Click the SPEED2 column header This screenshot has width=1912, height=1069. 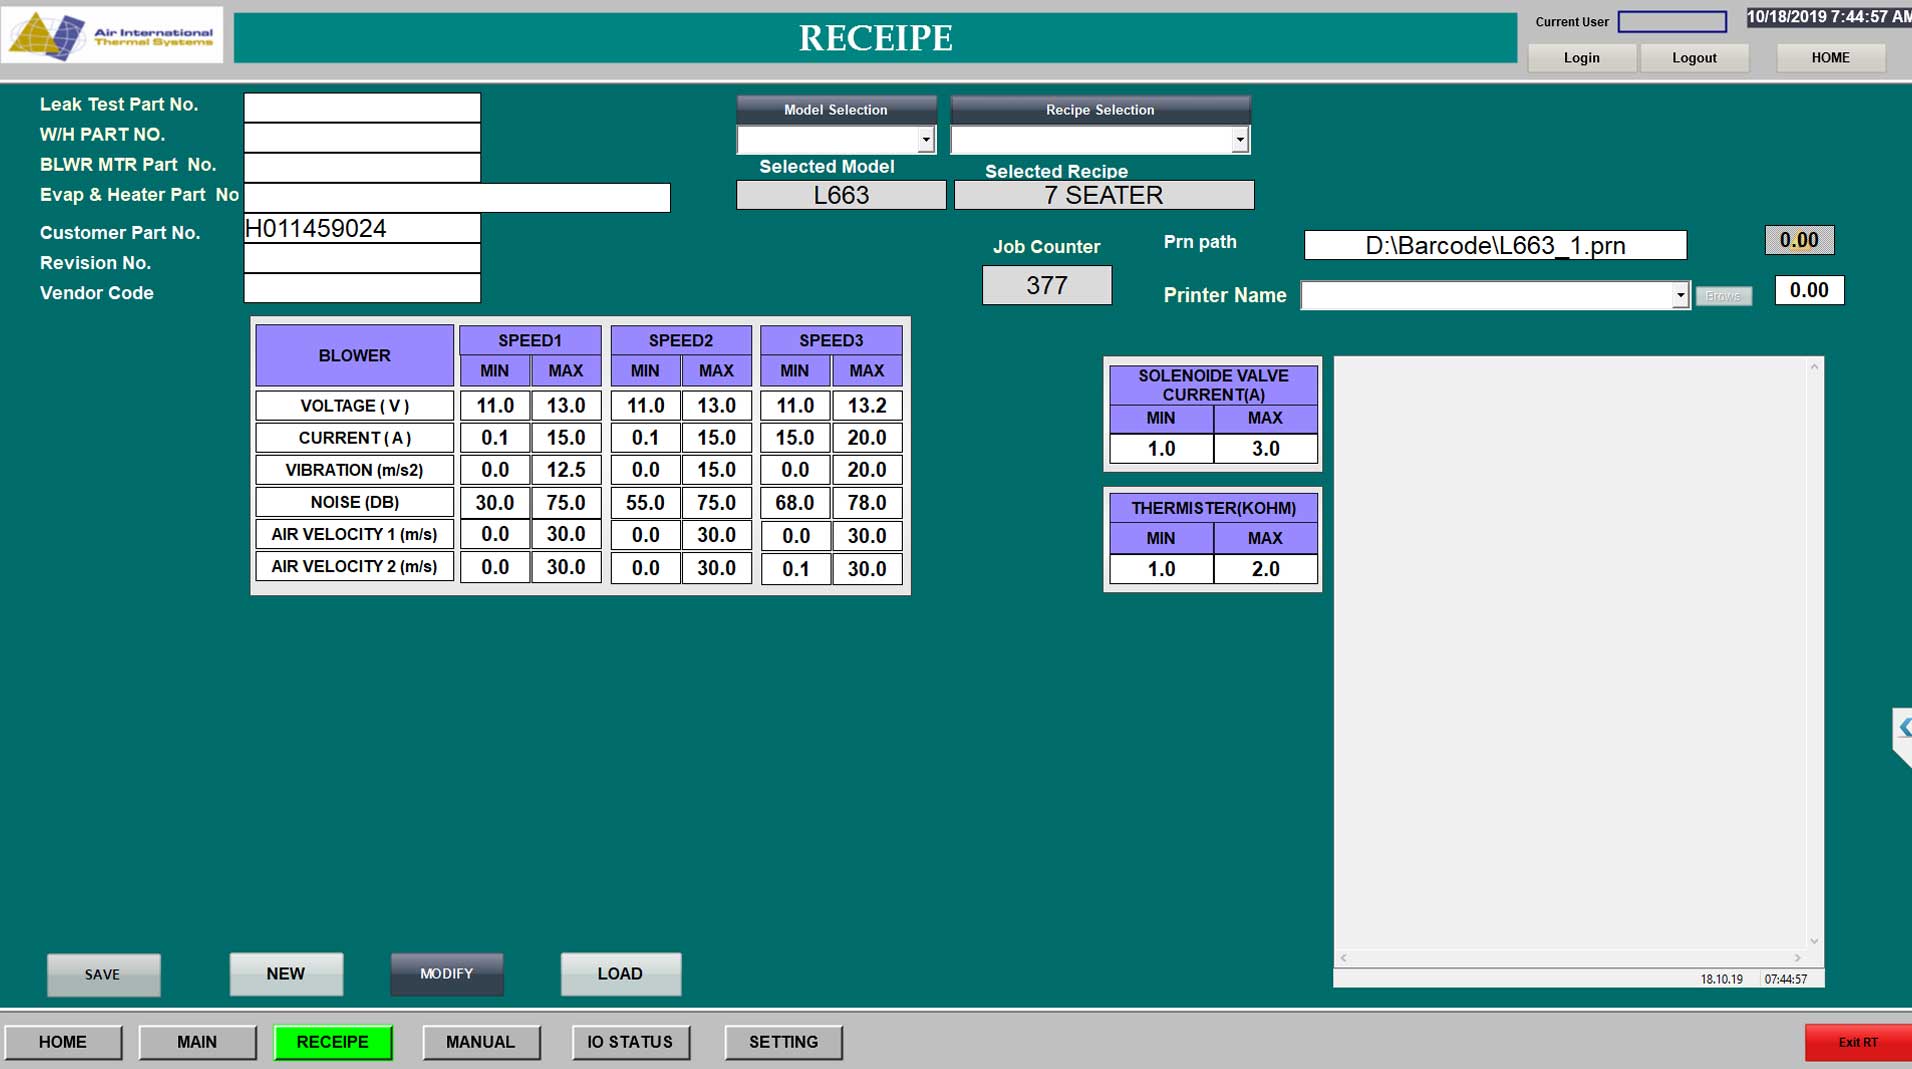[681, 340]
